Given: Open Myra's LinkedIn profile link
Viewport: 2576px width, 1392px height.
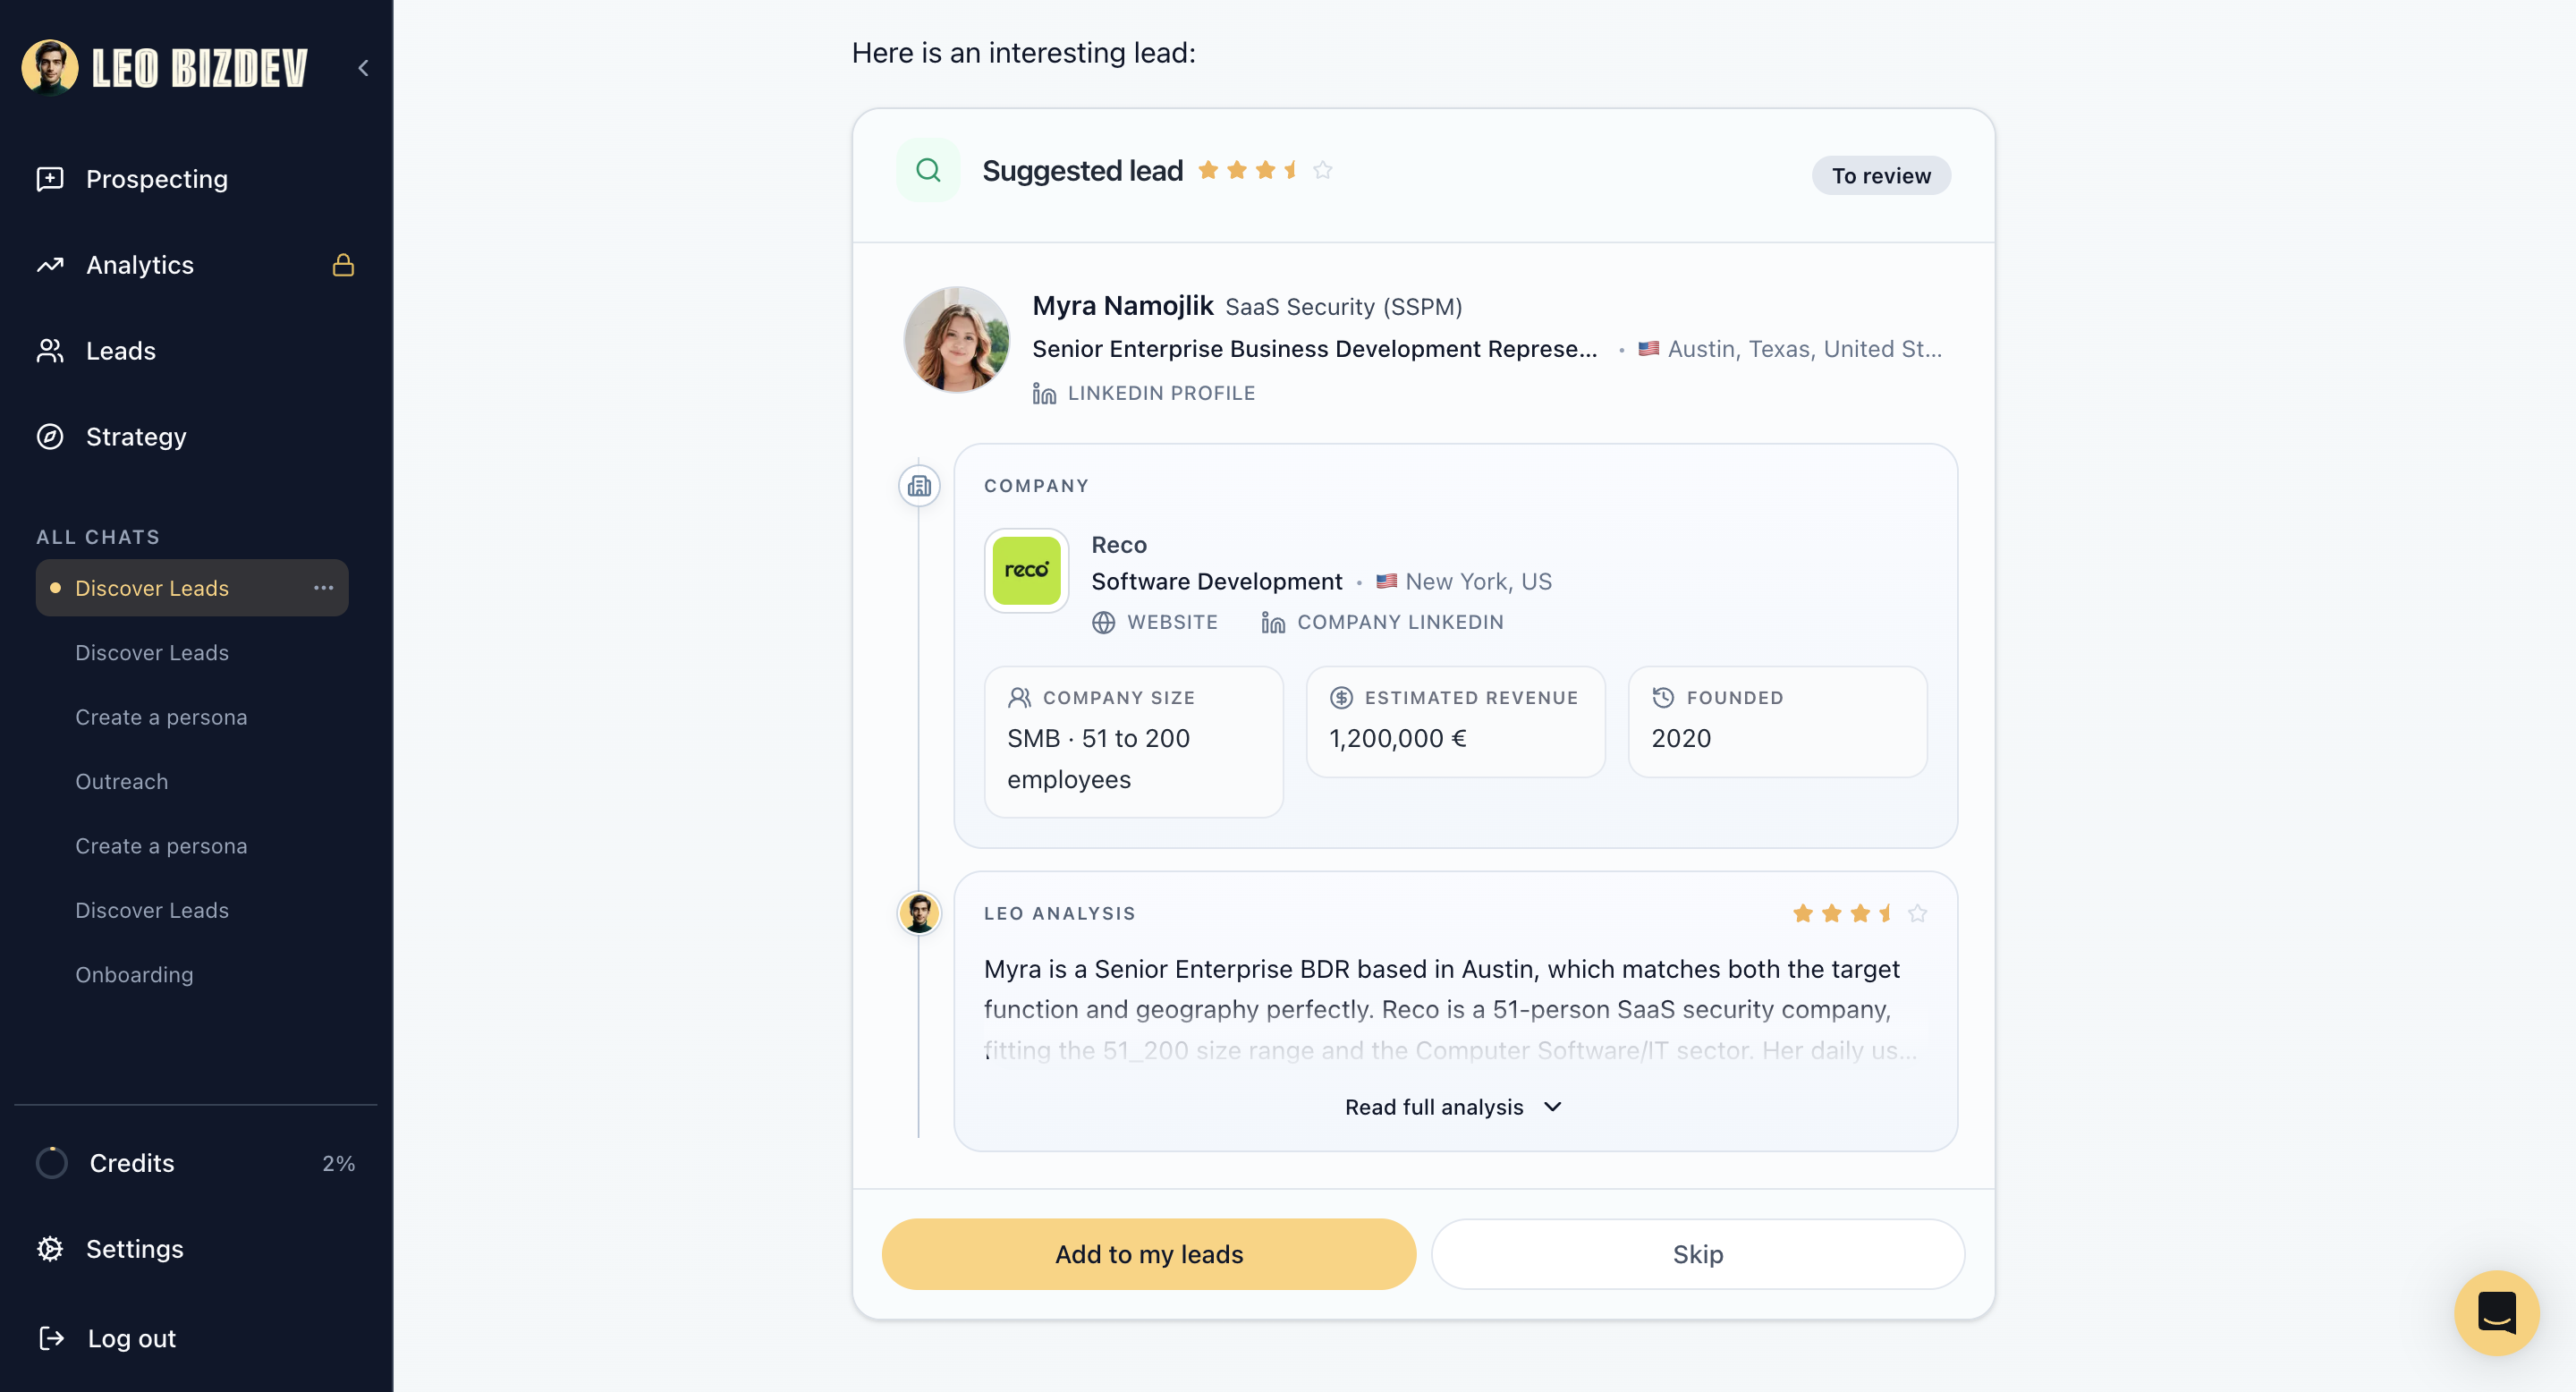Looking at the screenshot, I should (x=1144, y=393).
